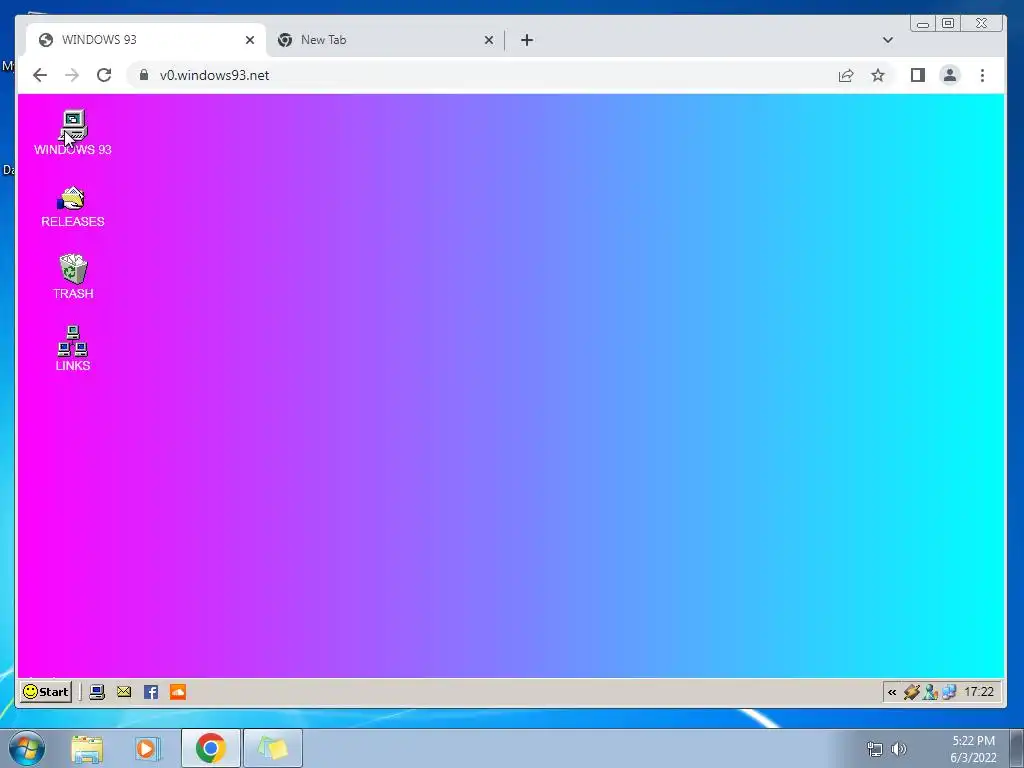Viewport: 1024px width, 768px height.
Task: Open File Explorer from taskbar
Action: pyautogui.click(x=87, y=748)
